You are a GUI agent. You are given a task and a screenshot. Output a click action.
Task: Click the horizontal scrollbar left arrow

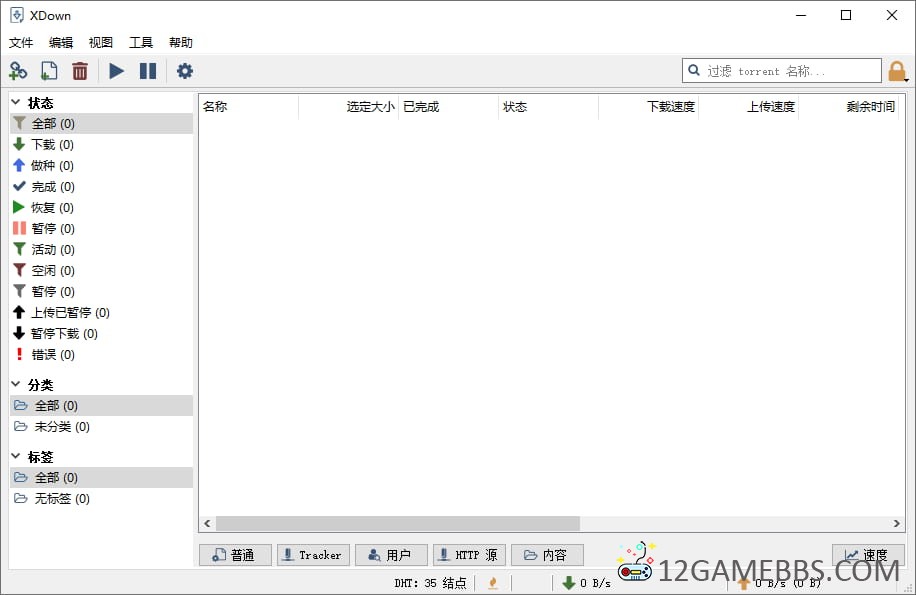207,523
